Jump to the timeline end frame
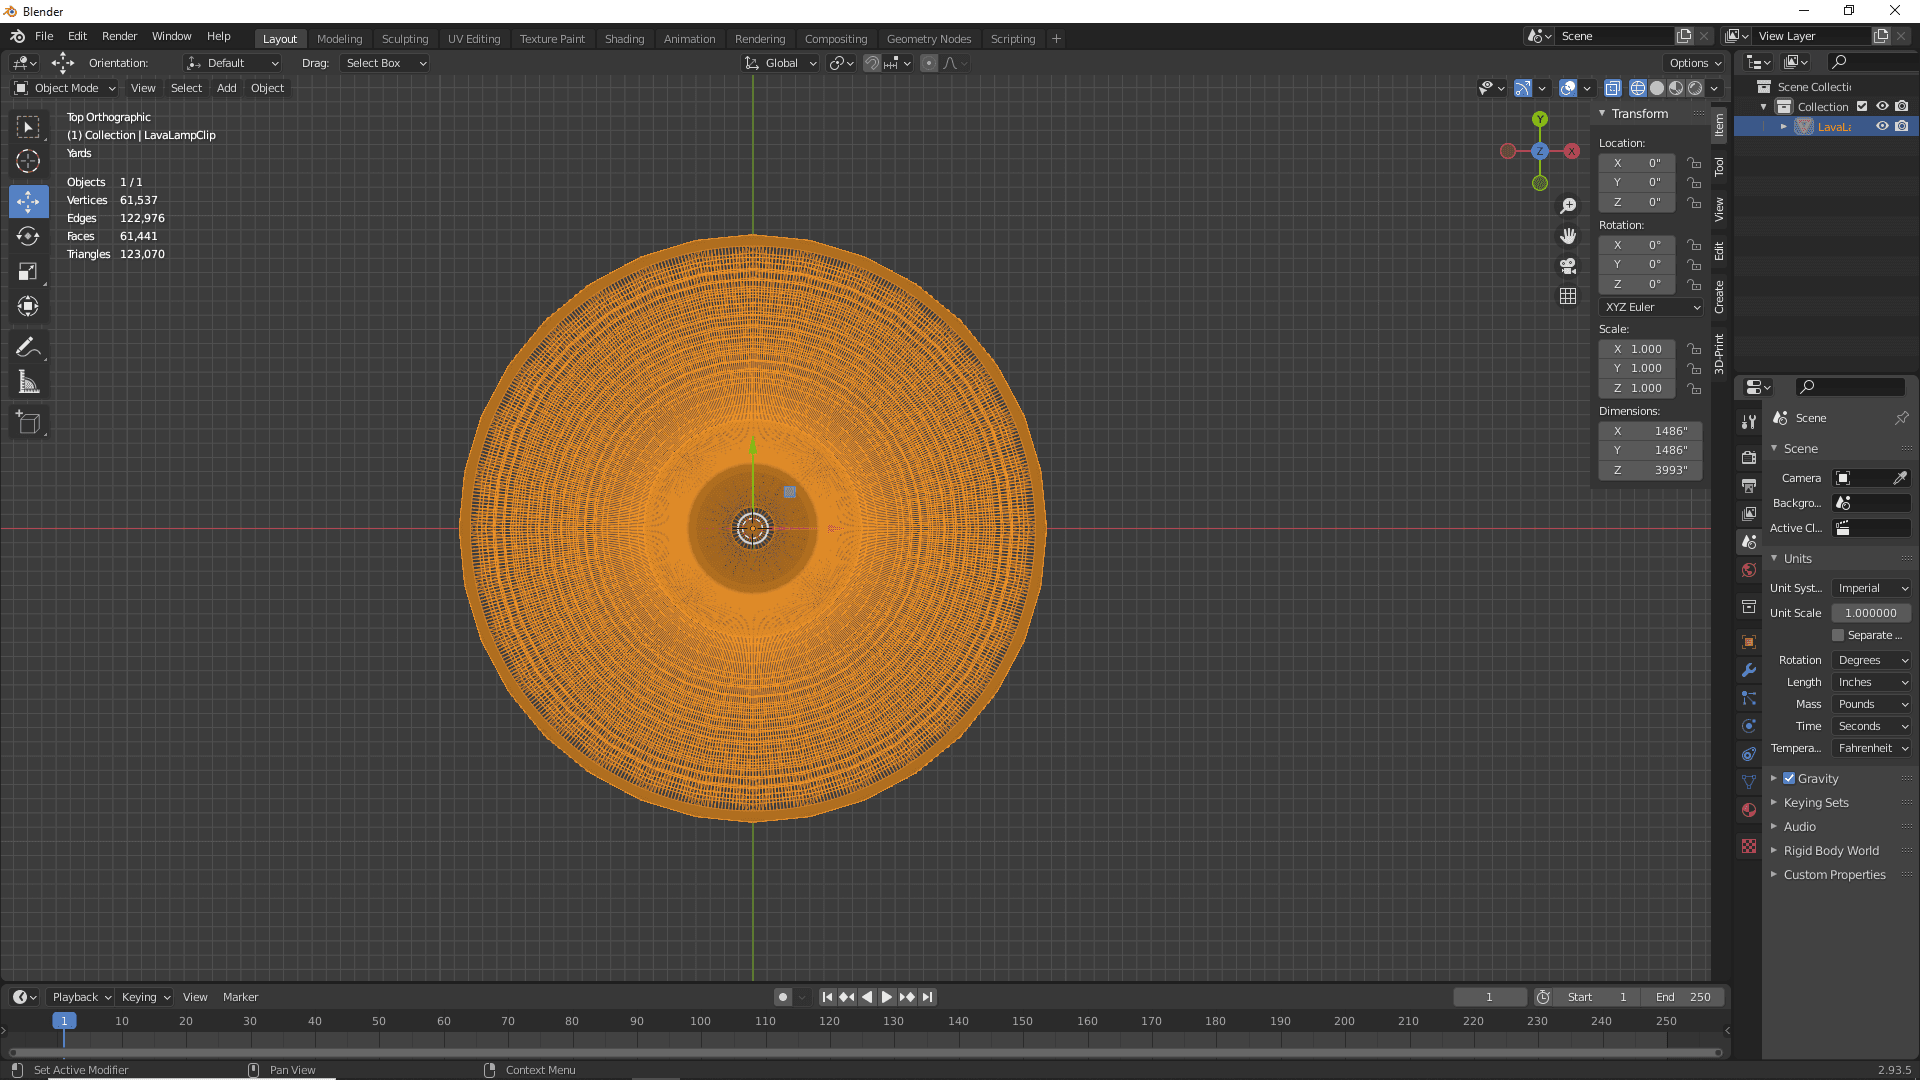Screen dimensions: 1920x1080 coord(927,997)
